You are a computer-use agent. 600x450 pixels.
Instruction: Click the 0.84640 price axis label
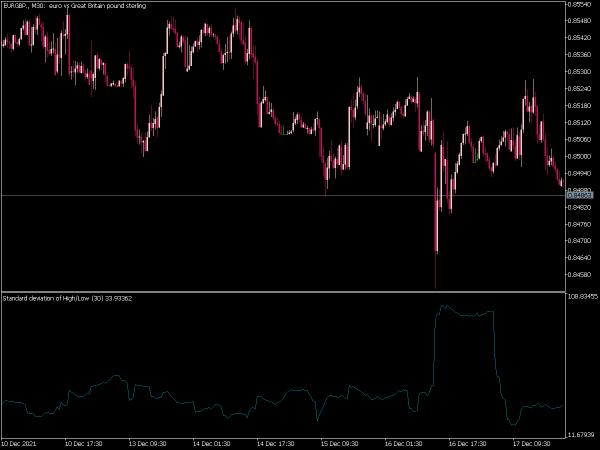click(579, 258)
